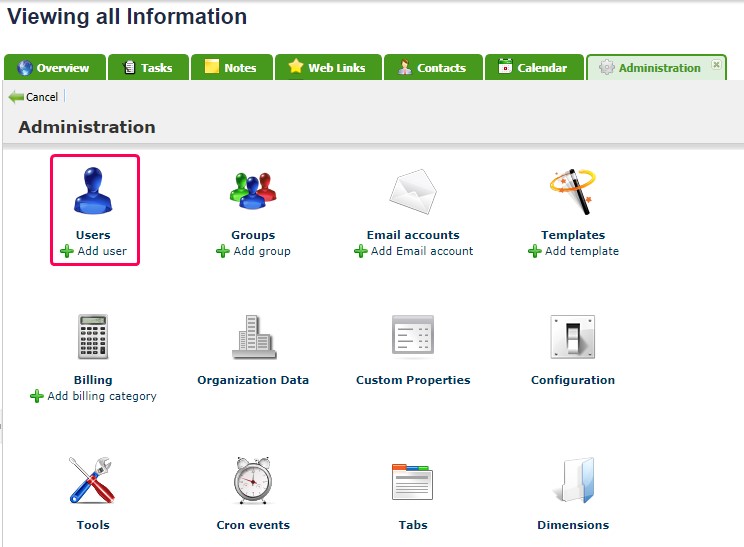Open the Users text link
Image resolution: width=744 pixels, height=547 pixels.
[93, 235]
